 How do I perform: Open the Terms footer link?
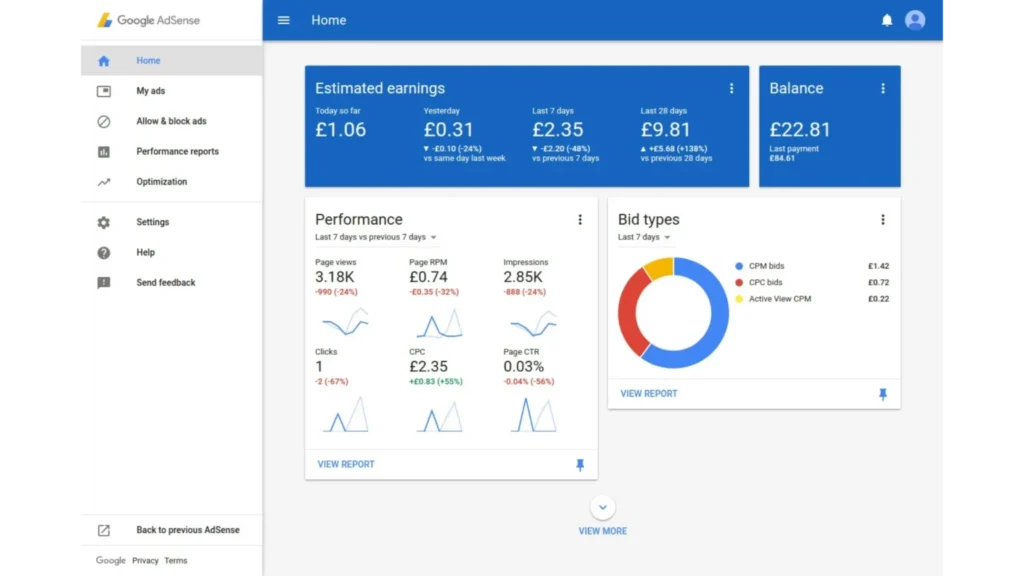[x=176, y=560]
